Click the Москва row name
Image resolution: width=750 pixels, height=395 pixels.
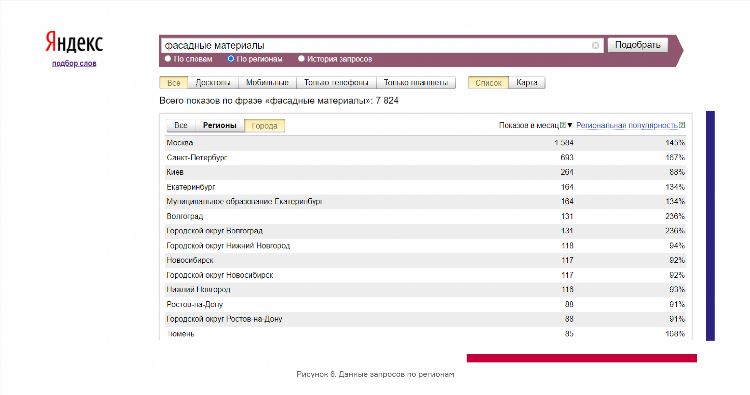point(180,143)
